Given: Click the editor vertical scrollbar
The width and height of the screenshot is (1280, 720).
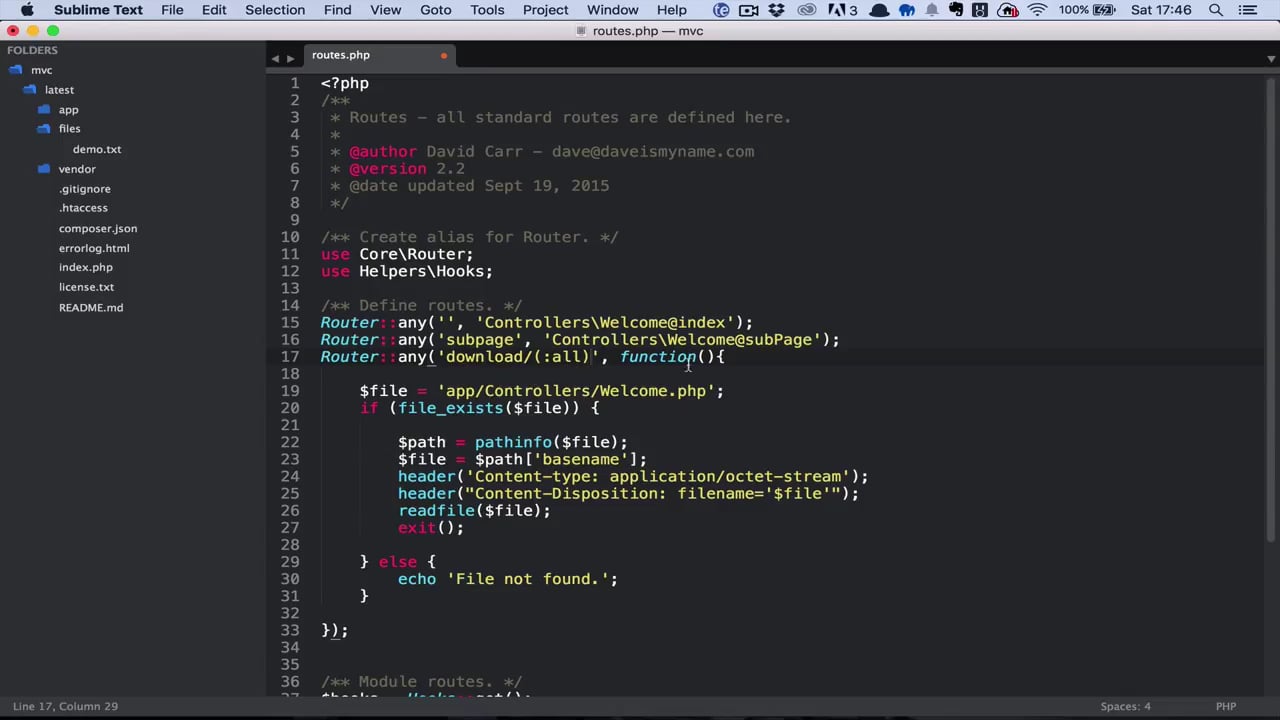Looking at the screenshot, I should pos(1271,310).
